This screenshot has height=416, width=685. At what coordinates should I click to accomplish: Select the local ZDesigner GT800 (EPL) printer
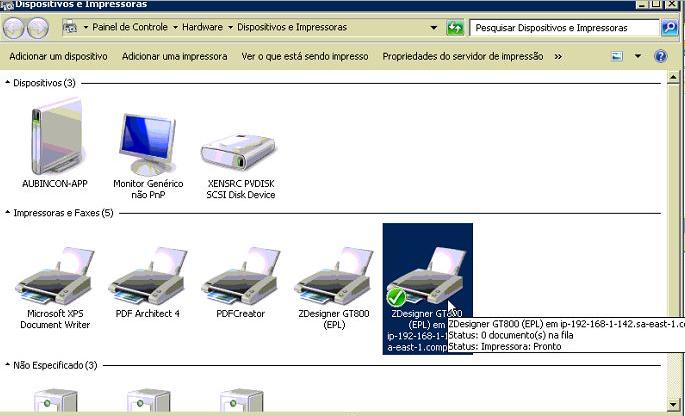334,288
